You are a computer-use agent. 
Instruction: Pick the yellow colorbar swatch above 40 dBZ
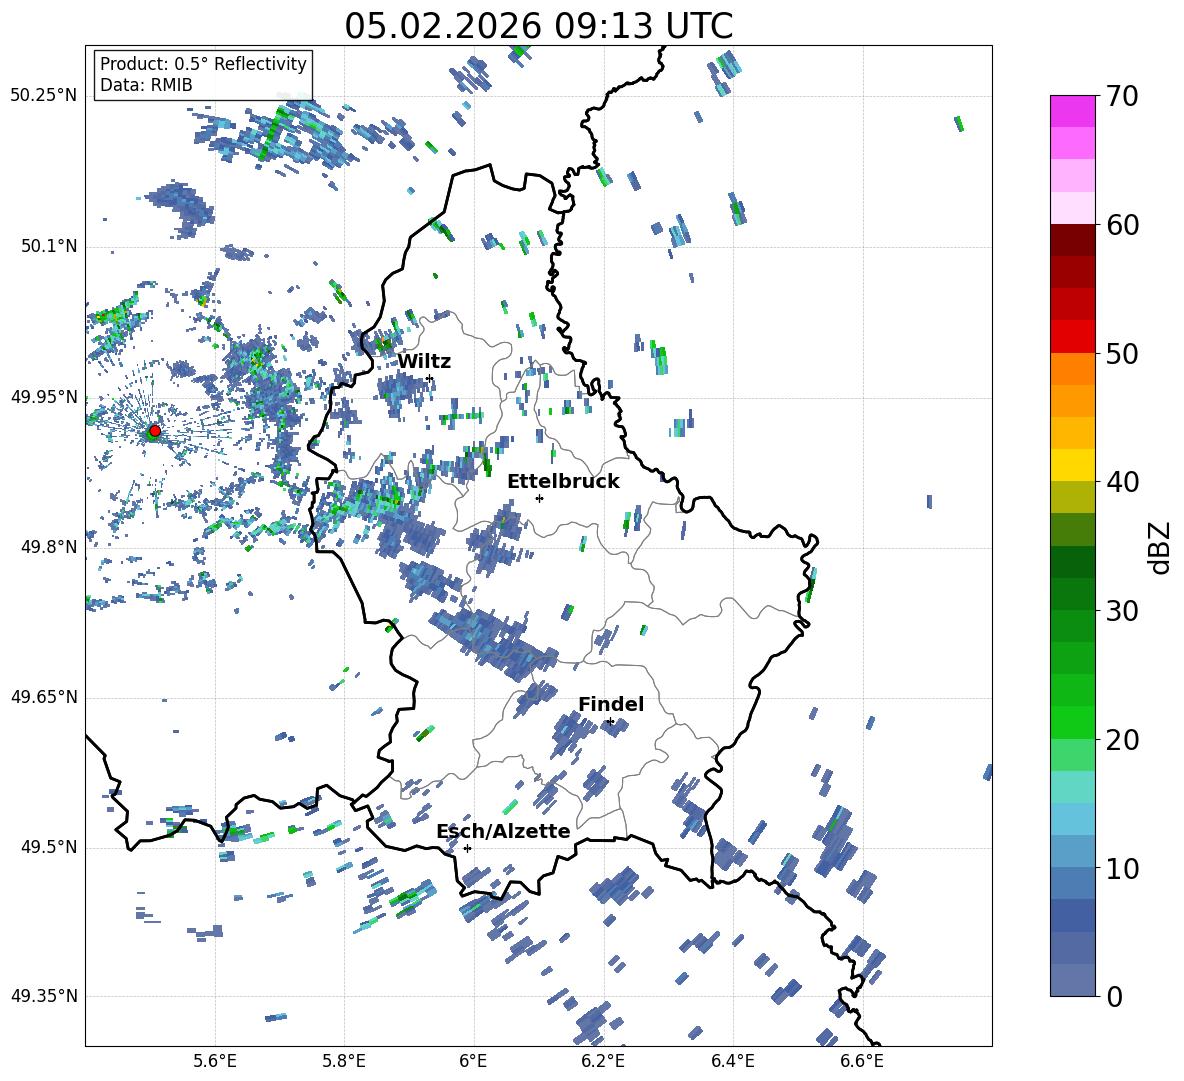tap(1073, 465)
